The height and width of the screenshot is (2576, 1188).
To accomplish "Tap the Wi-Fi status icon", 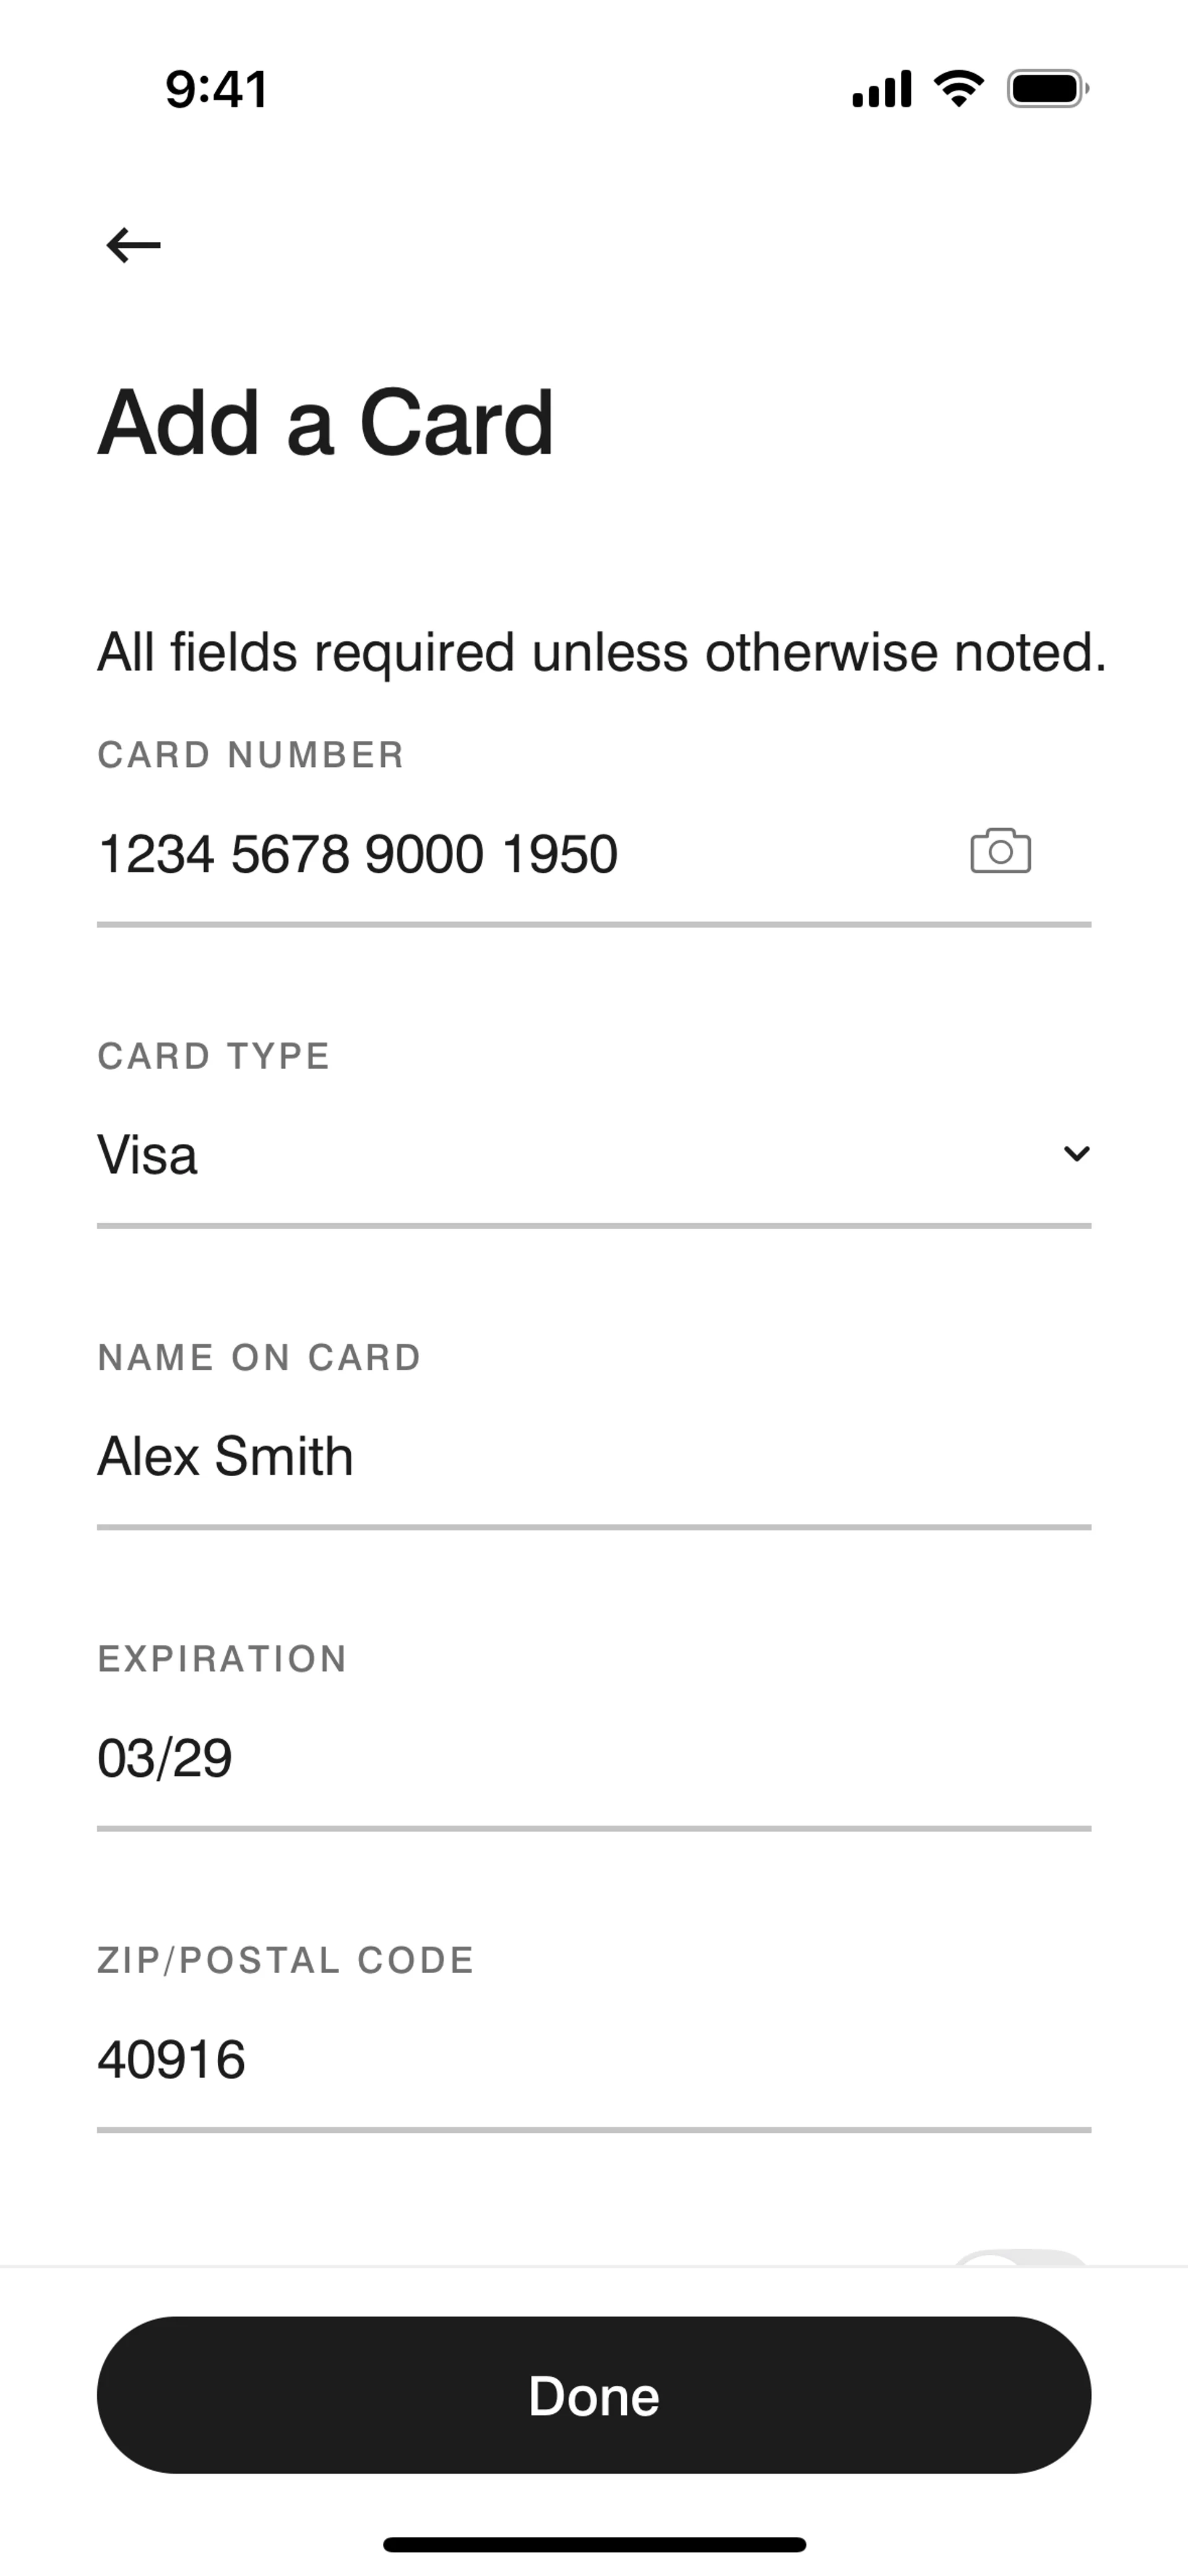I will (958, 89).
